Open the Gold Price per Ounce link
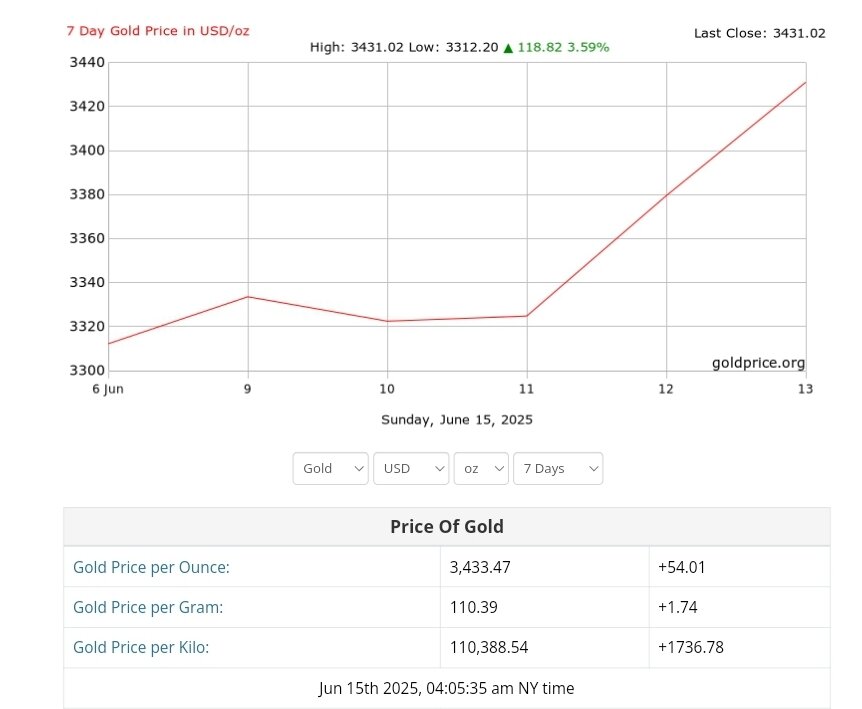The image size is (862, 709). (x=151, y=567)
